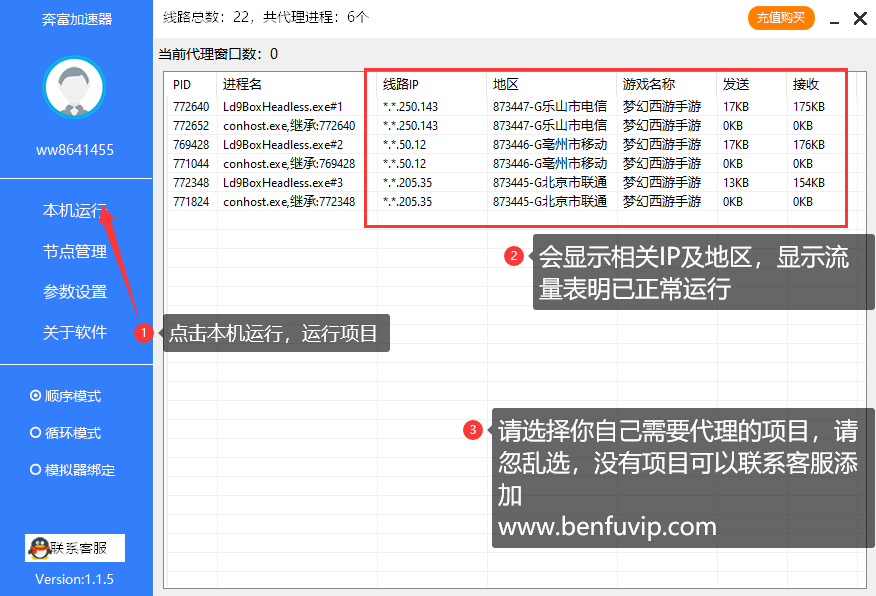Image resolution: width=876 pixels, height=596 pixels.
Task: Go to the 节点管理 section
Action: point(74,252)
